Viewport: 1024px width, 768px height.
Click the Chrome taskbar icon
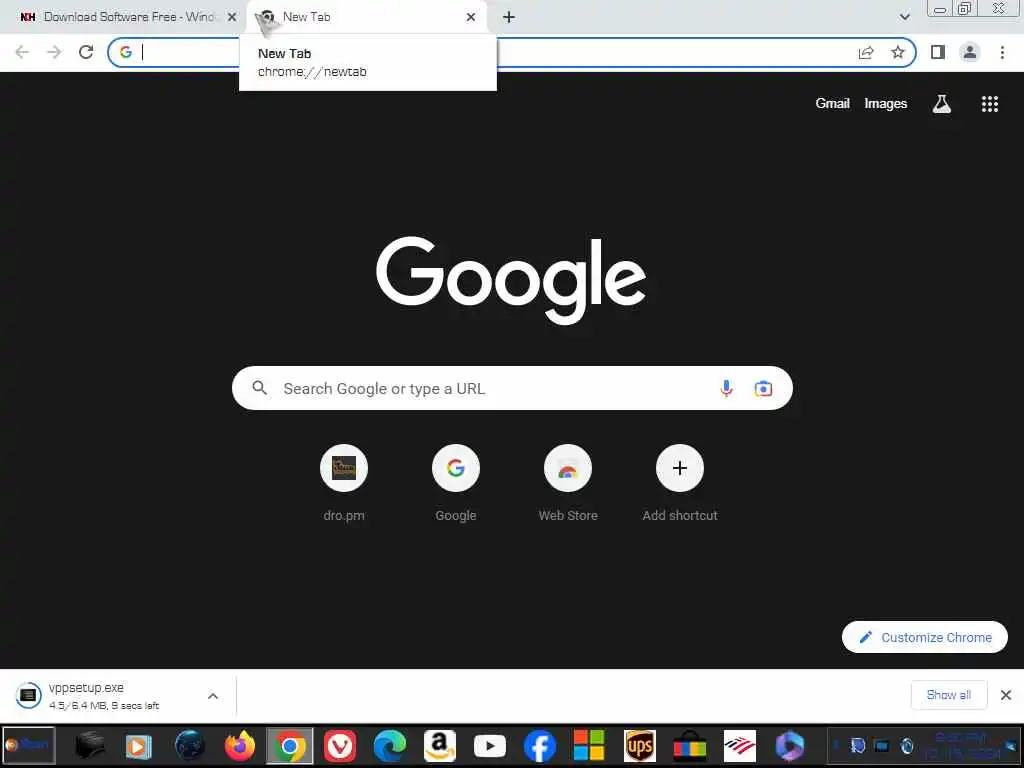point(290,746)
